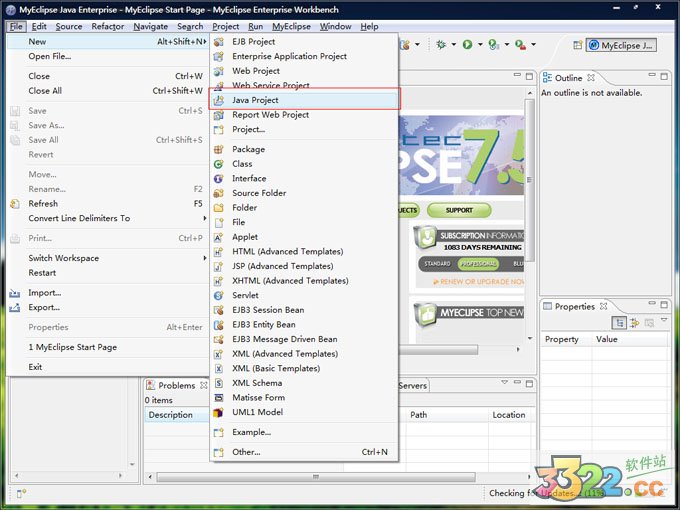Click the EJB3 Entity Bean icon

[x=219, y=325]
